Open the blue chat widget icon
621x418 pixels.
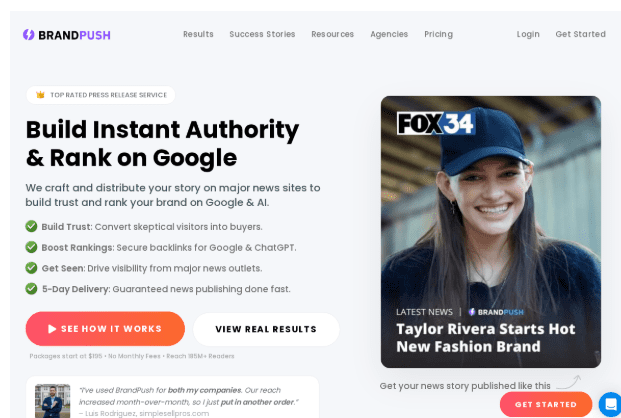point(610,404)
